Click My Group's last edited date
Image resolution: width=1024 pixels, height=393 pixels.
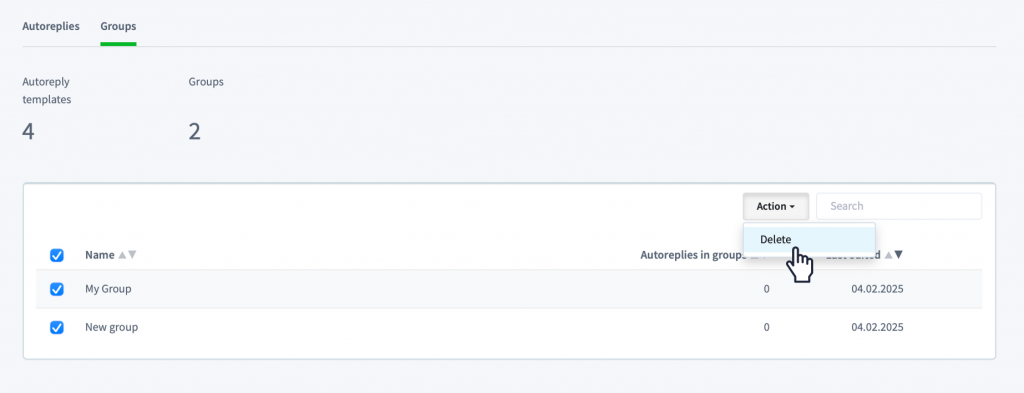877,289
